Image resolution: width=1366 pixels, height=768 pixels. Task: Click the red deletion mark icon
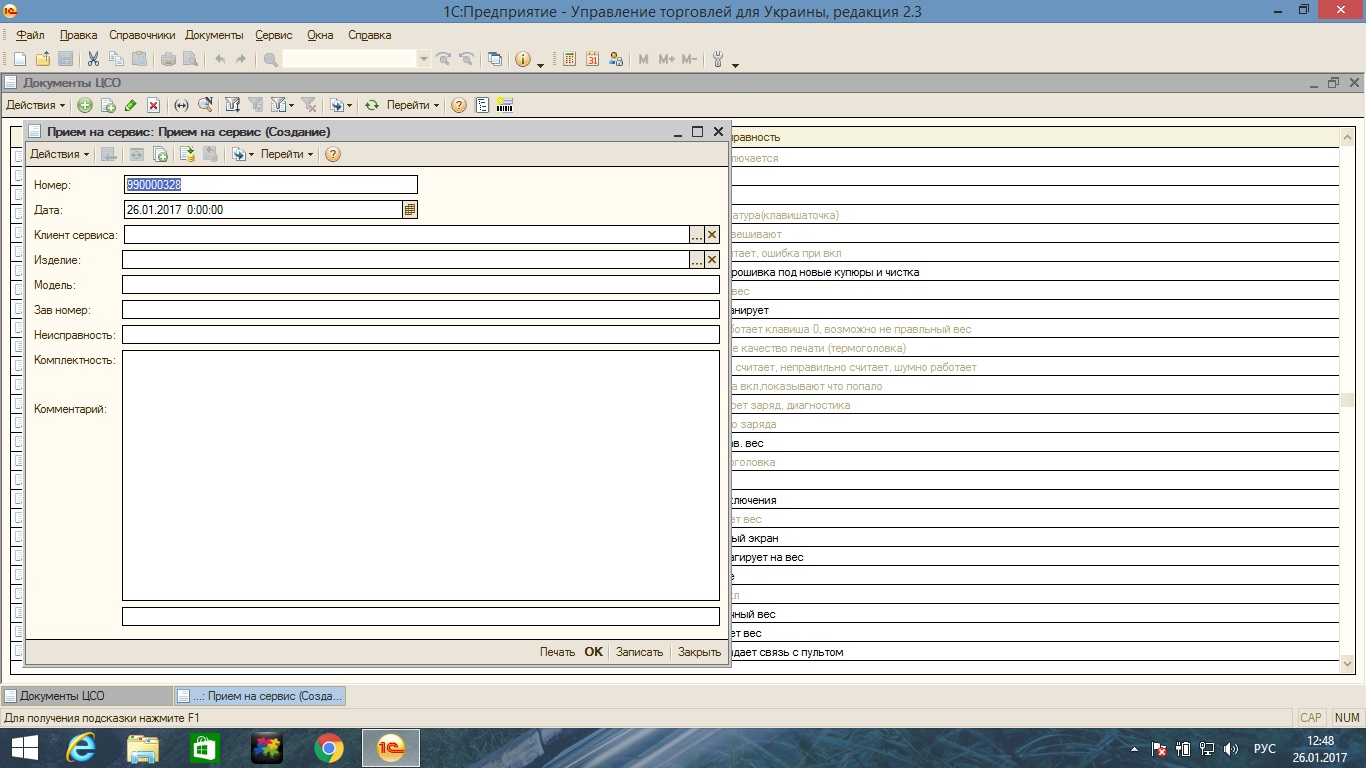(x=154, y=105)
